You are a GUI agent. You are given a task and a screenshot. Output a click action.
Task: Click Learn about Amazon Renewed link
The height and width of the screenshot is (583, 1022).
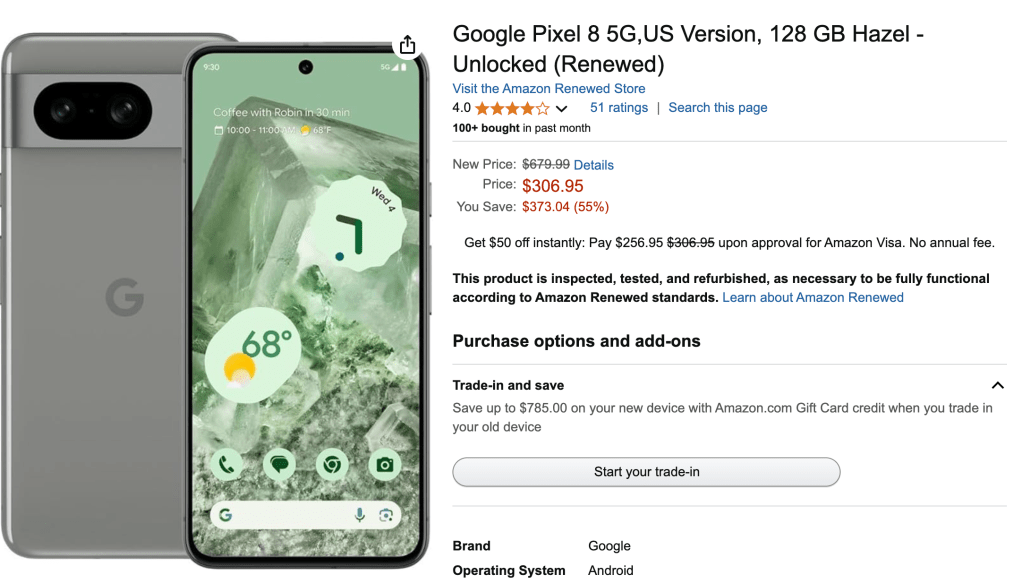812,298
